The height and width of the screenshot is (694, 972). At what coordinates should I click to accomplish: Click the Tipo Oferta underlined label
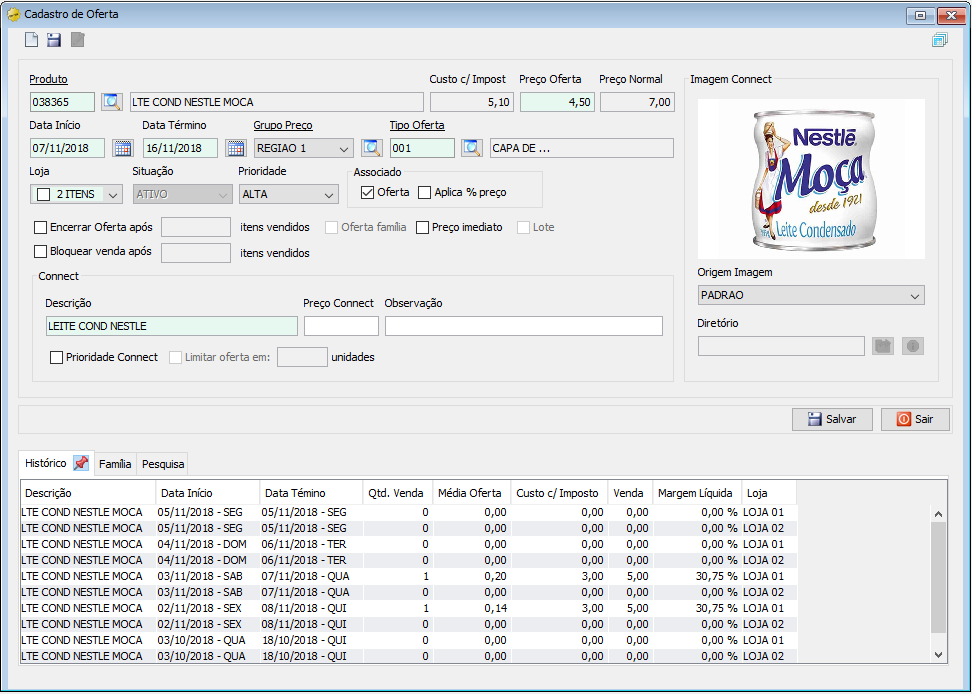pyautogui.click(x=417, y=125)
